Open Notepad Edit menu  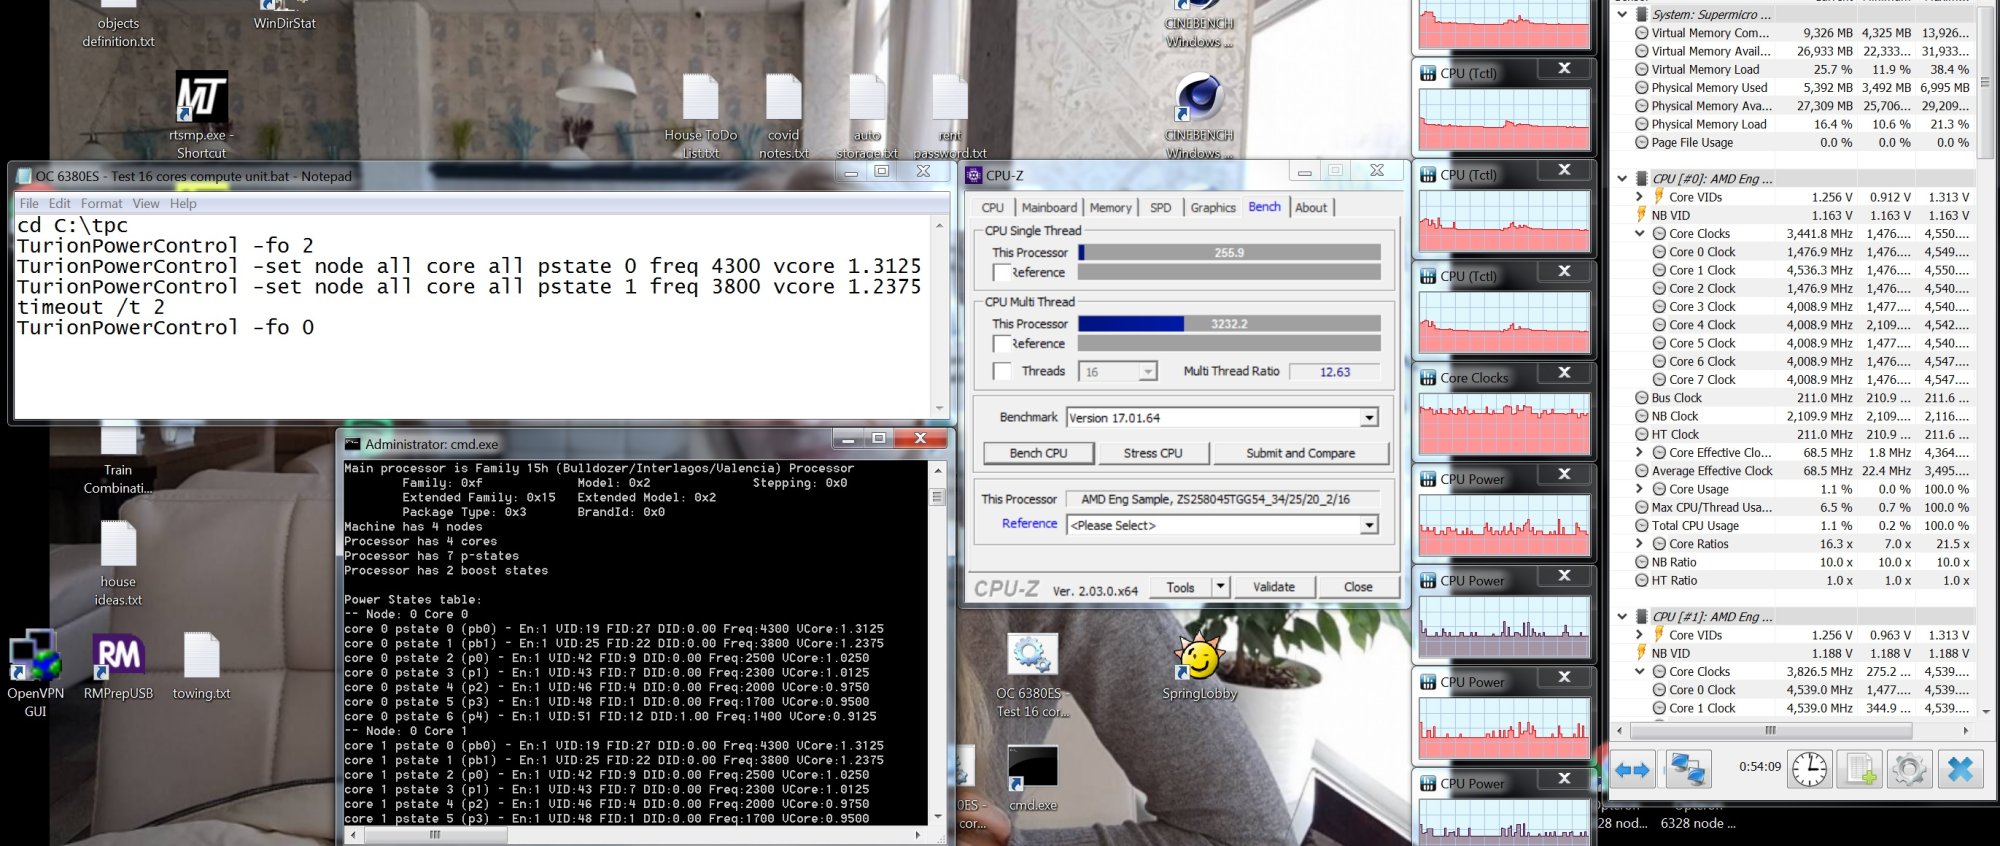(x=60, y=203)
